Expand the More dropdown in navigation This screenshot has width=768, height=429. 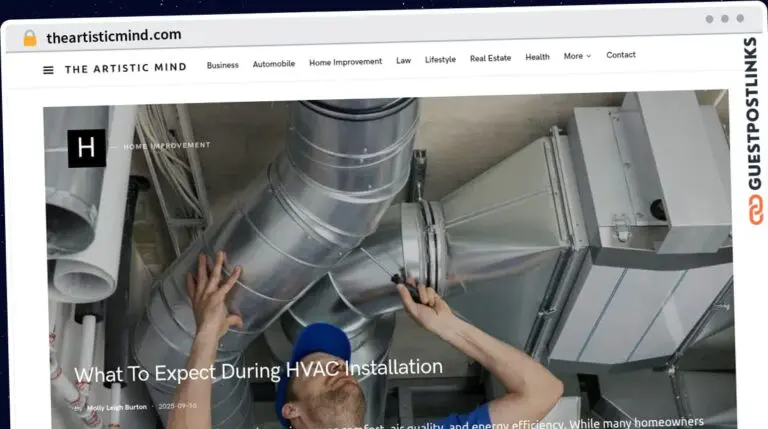[577, 56]
